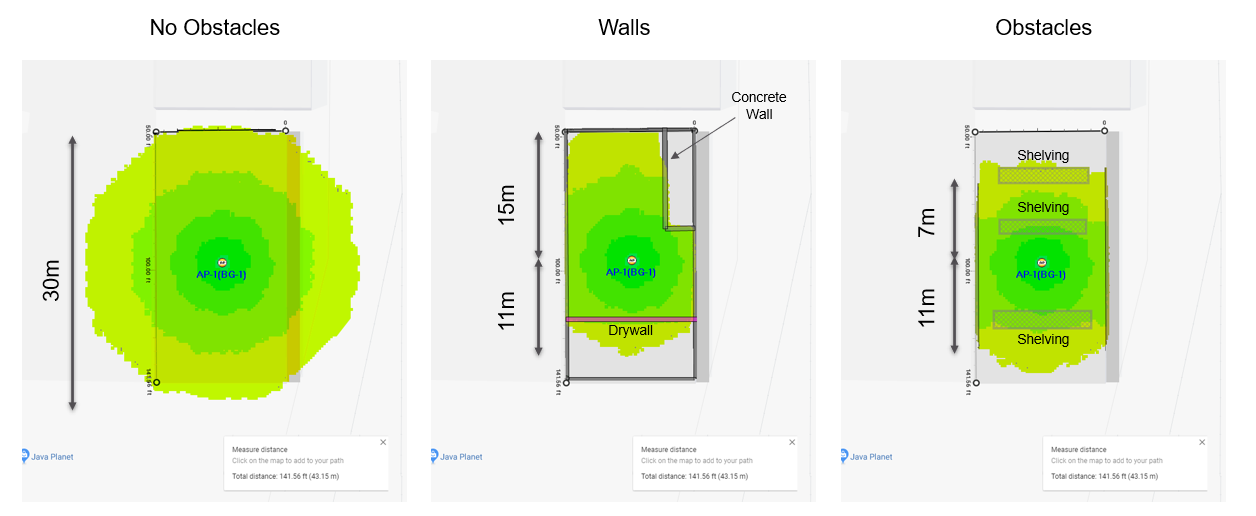Image resolution: width=1256 pixels, height=516 pixels.
Task: Click Java Planet map pin in Walls panel
Action: pos(435,456)
